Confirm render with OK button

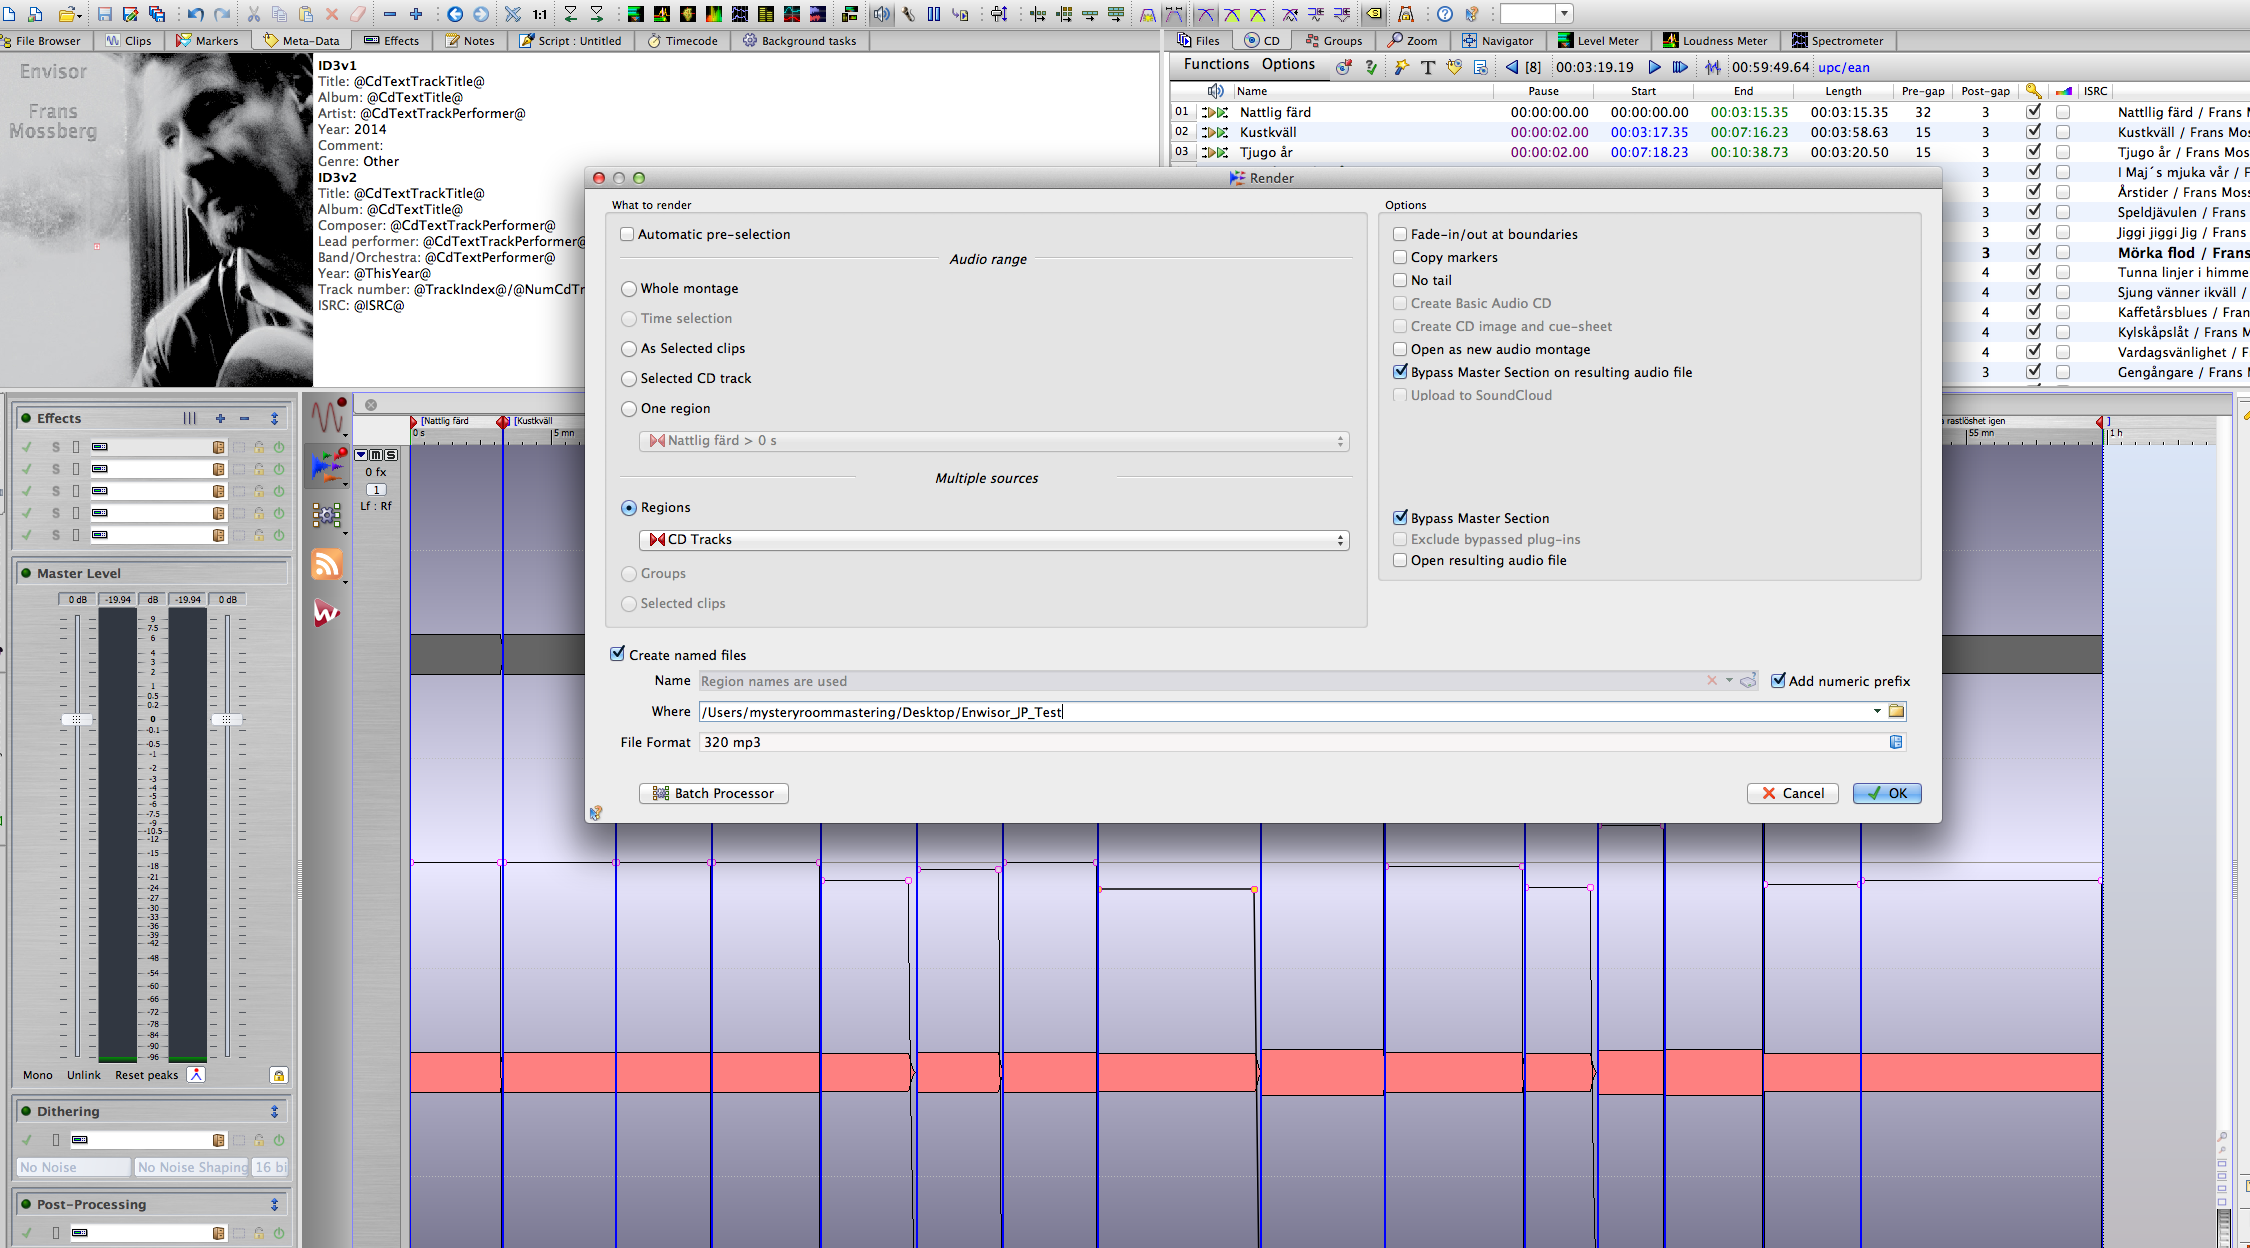[1887, 793]
